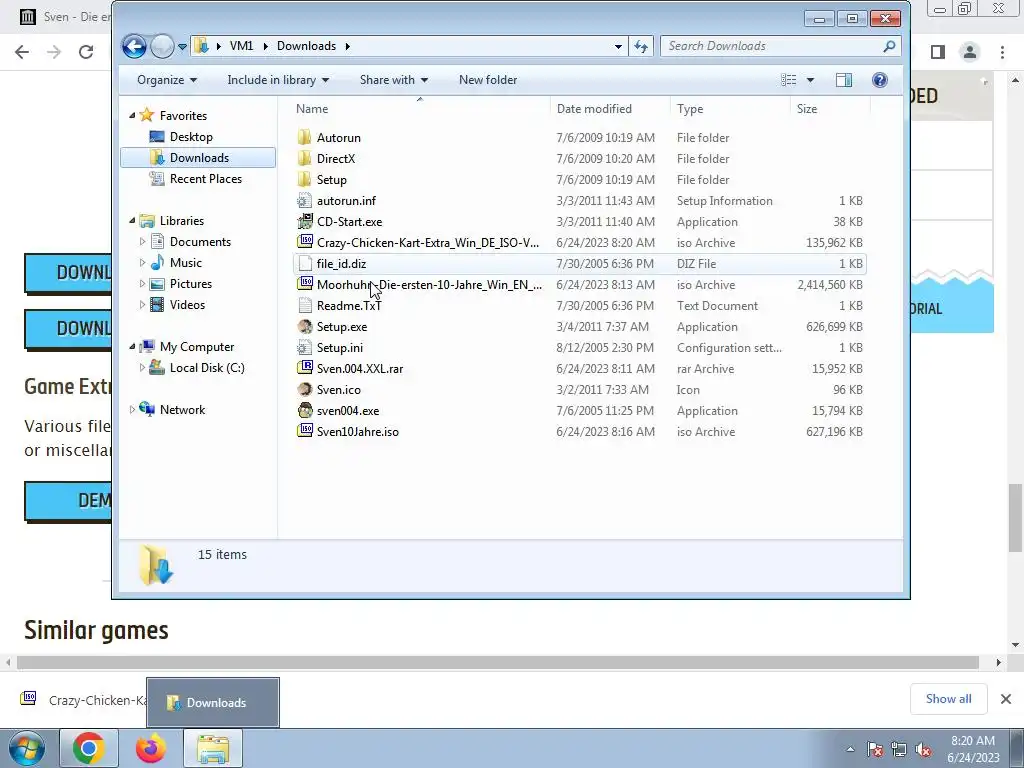Image resolution: width=1024 pixels, height=768 pixels.
Task: Launch Chrome from the taskbar
Action: [89, 748]
